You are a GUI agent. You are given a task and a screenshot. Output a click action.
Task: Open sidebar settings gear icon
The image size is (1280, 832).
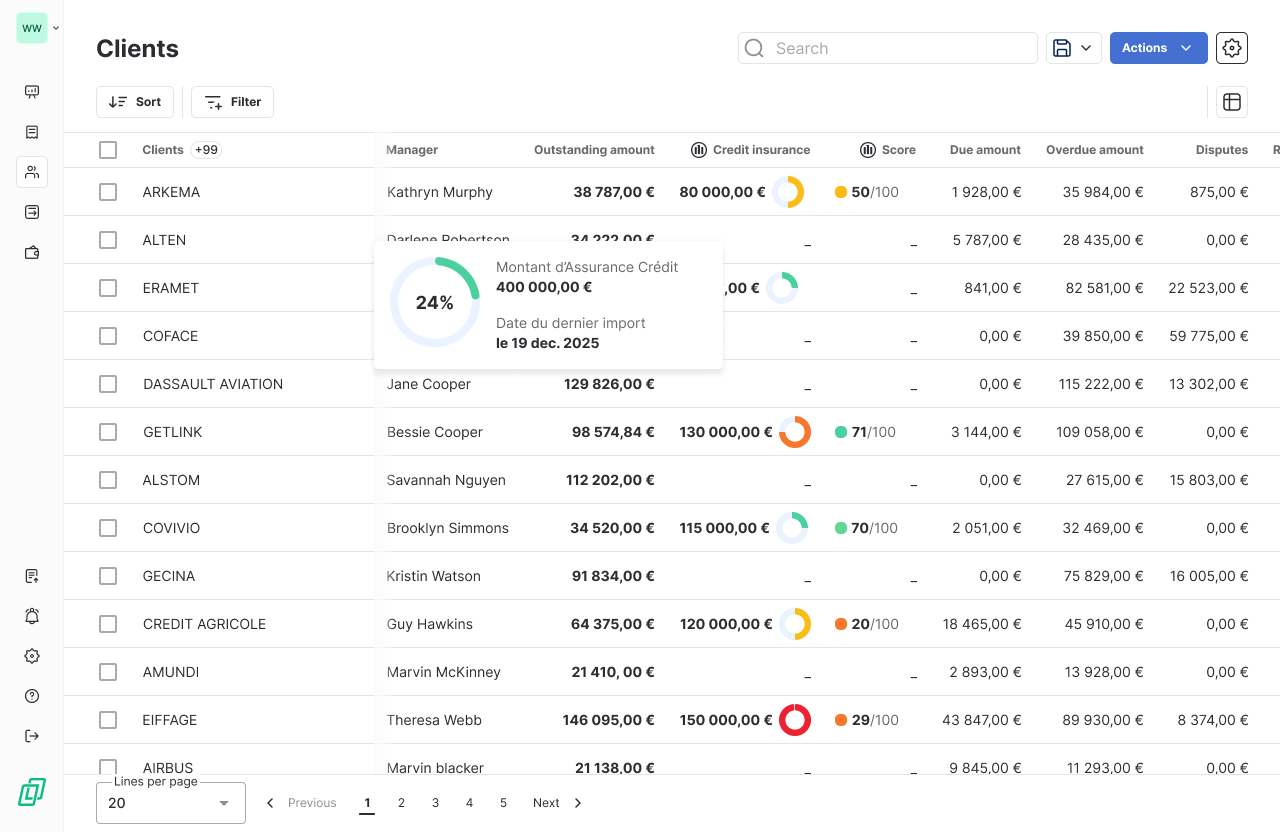click(x=32, y=656)
